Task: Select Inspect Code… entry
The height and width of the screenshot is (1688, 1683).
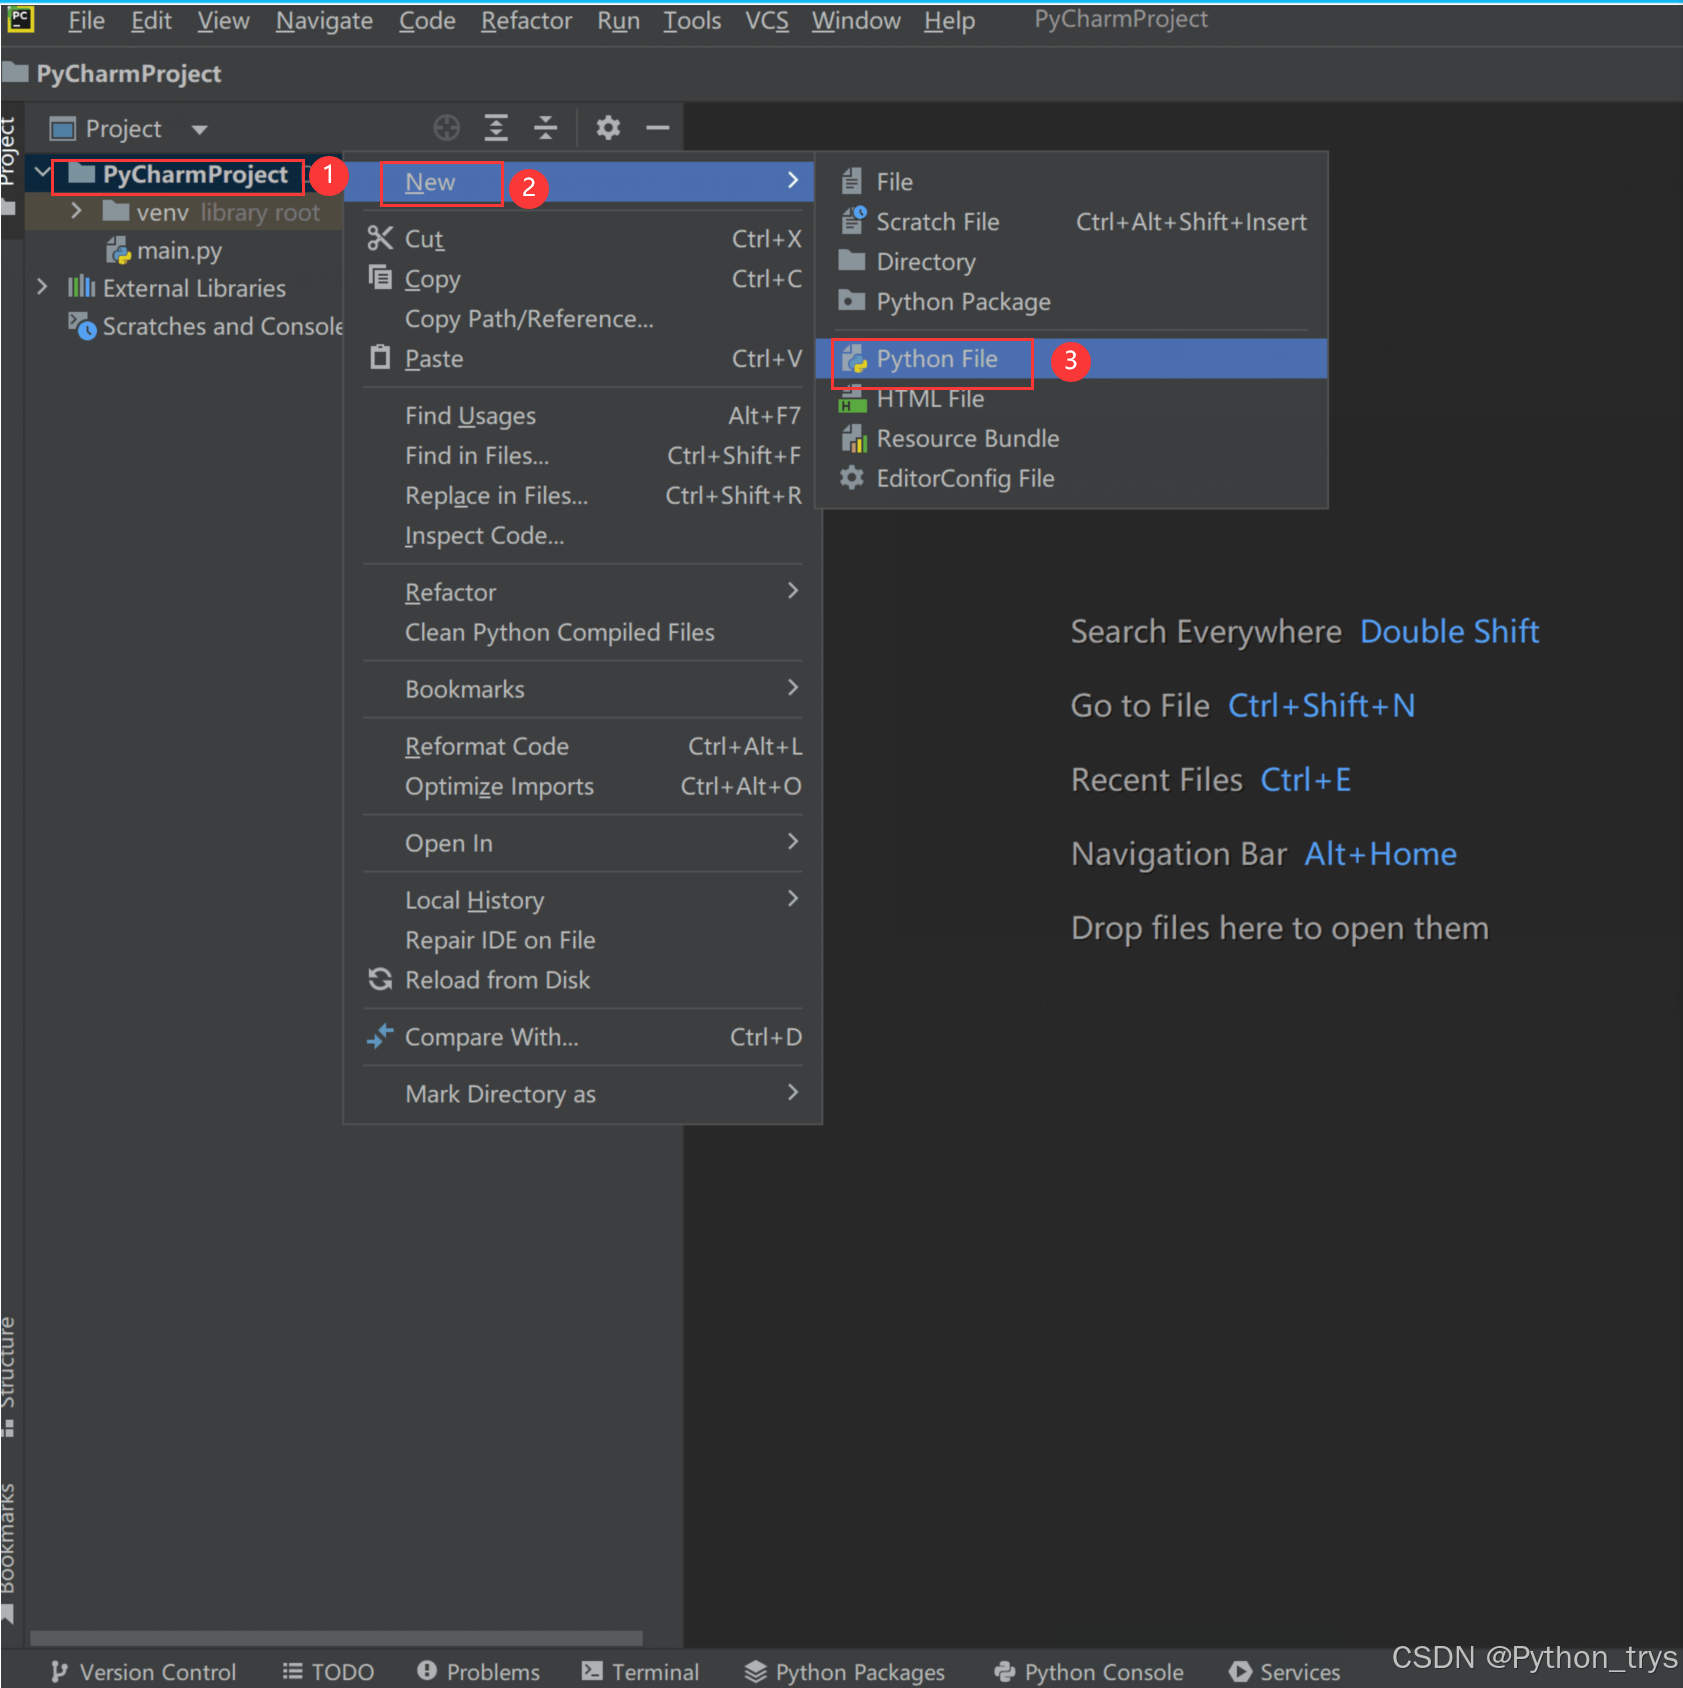Action: point(582,535)
